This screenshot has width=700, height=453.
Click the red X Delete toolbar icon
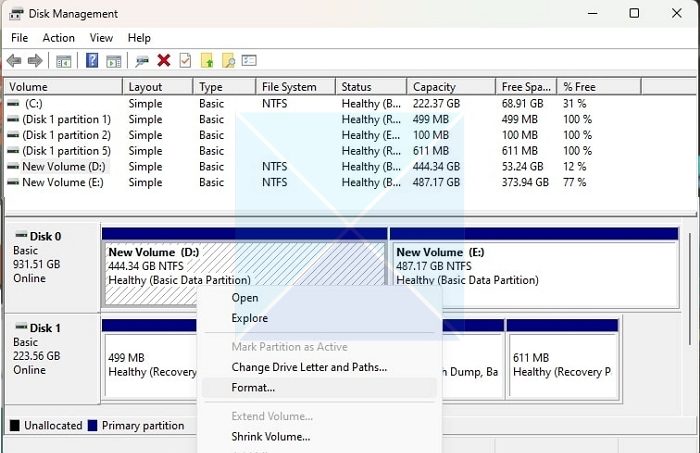[x=164, y=61]
